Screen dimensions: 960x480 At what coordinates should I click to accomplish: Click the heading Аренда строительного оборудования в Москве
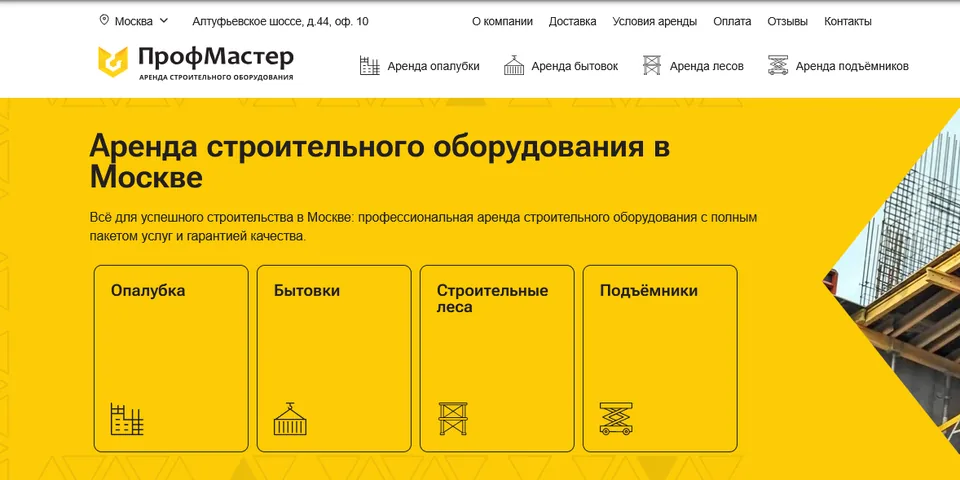coord(380,163)
